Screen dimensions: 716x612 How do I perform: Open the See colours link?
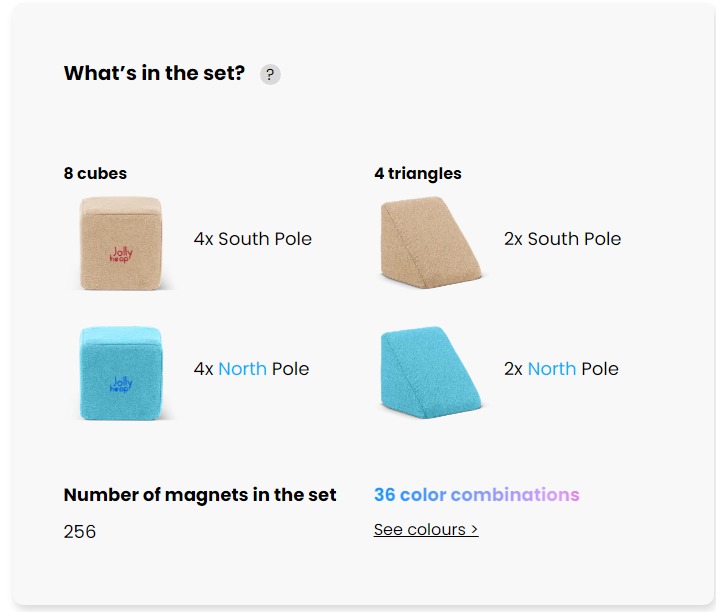pyautogui.click(x=425, y=529)
